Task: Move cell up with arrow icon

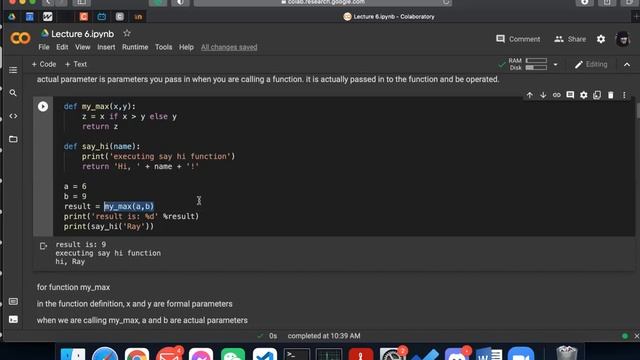Action: (x=529, y=95)
